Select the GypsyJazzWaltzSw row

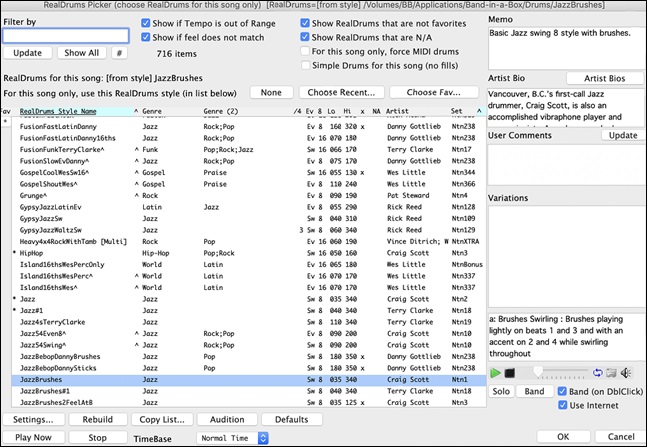[249, 230]
